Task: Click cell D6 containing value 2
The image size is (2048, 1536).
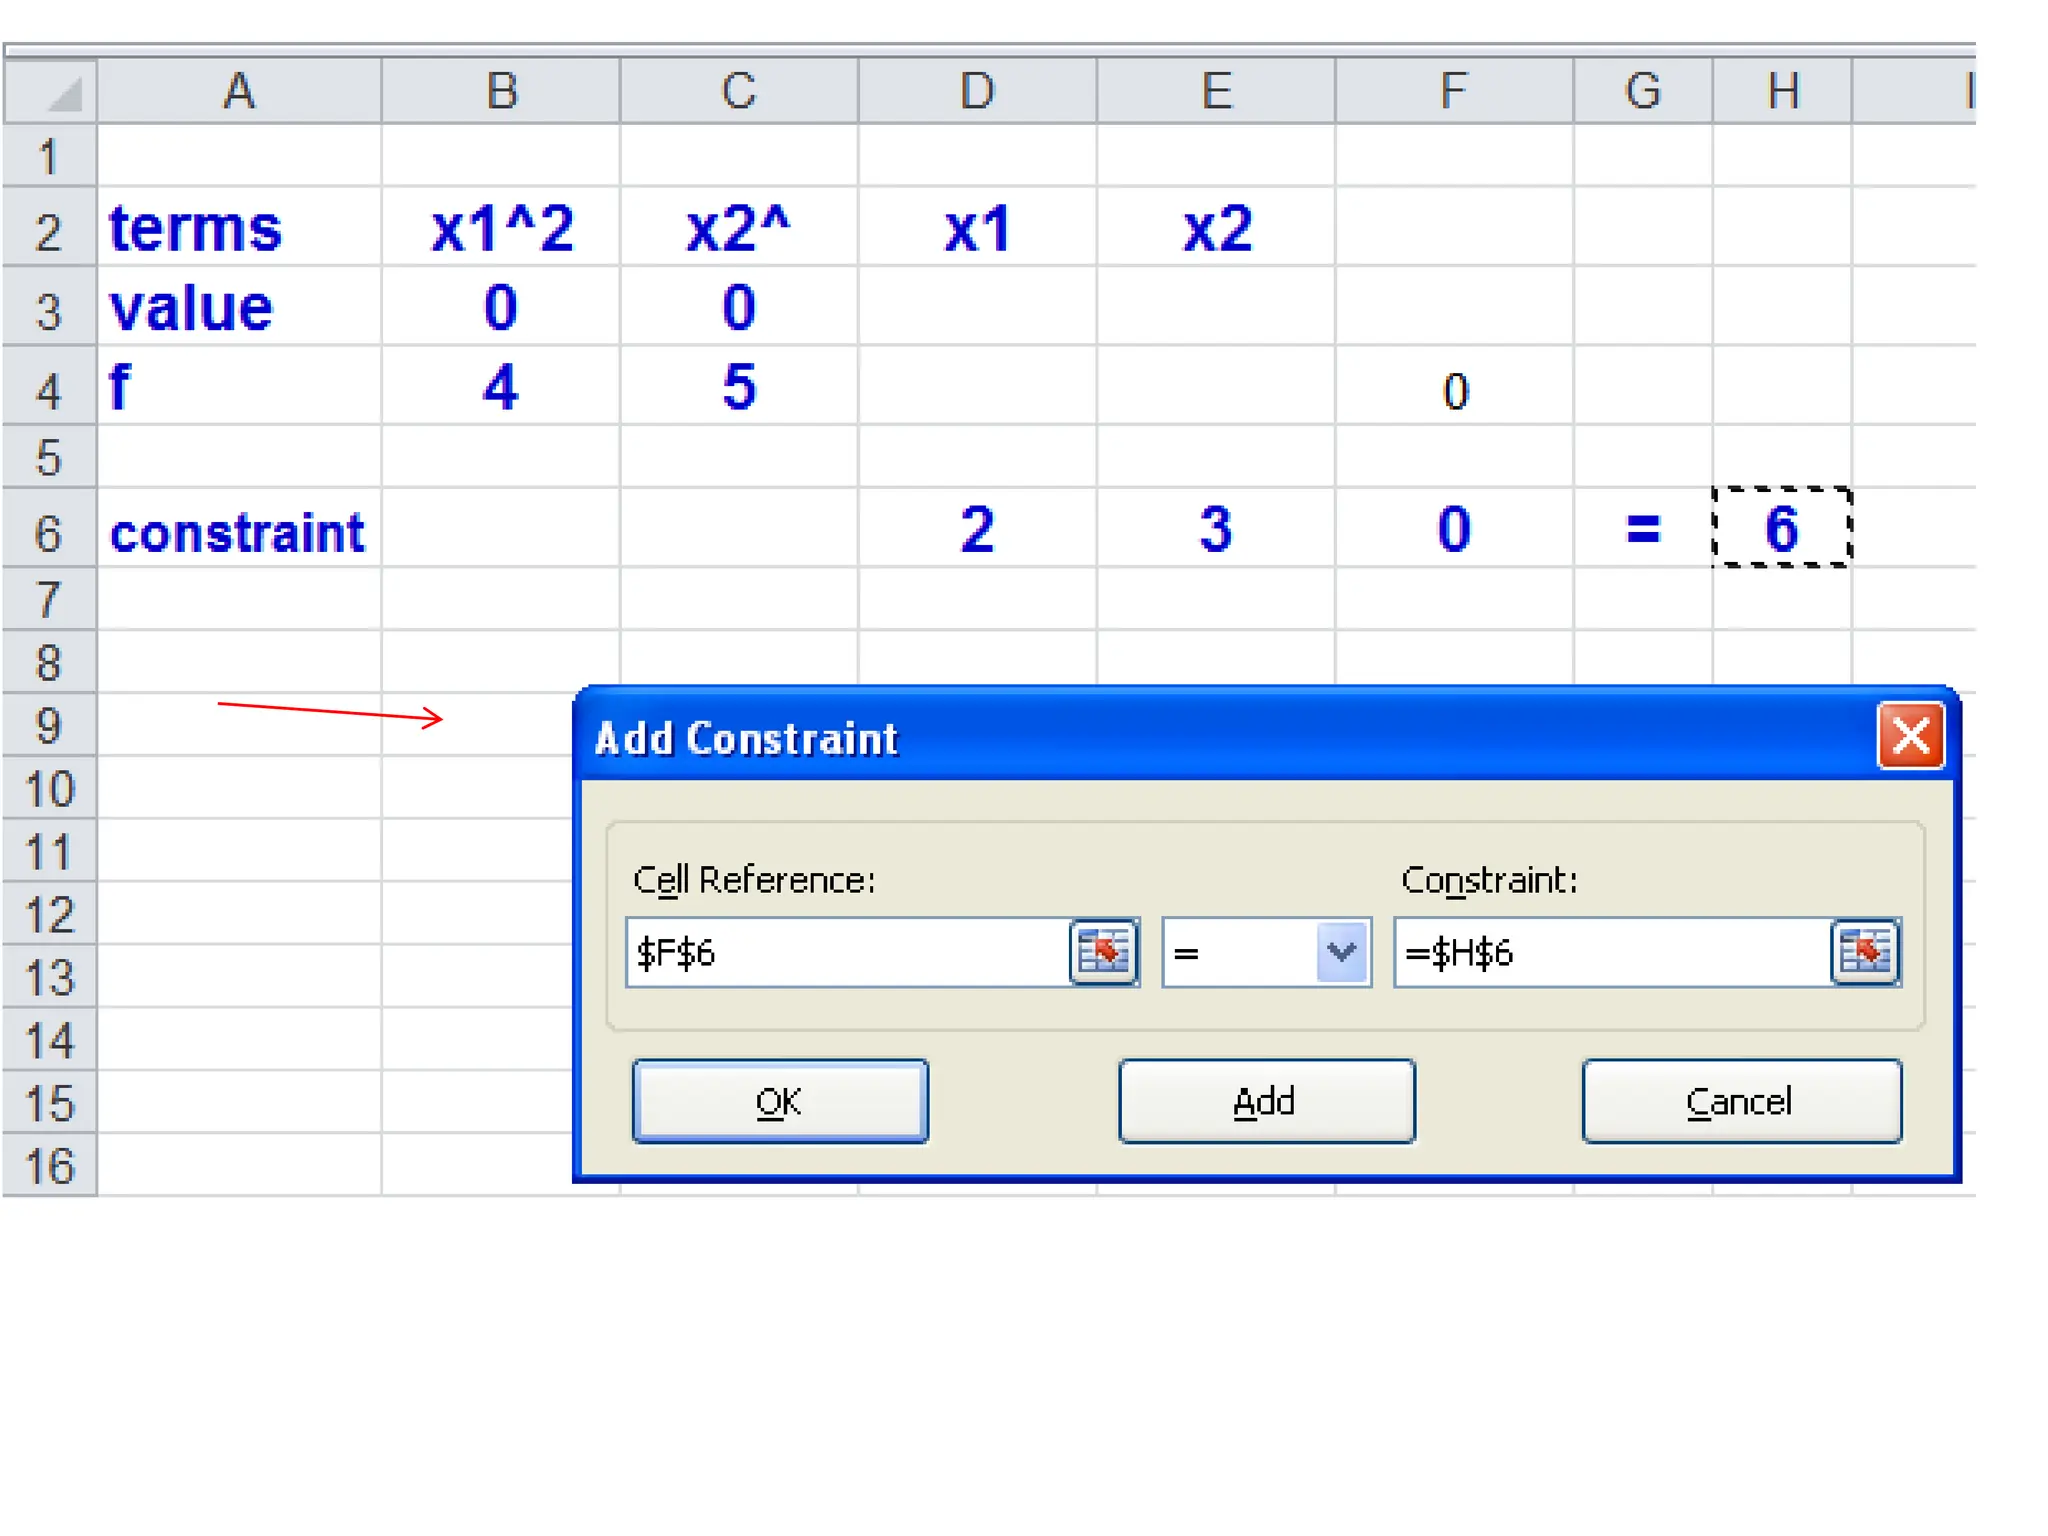Action: tap(977, 528)
